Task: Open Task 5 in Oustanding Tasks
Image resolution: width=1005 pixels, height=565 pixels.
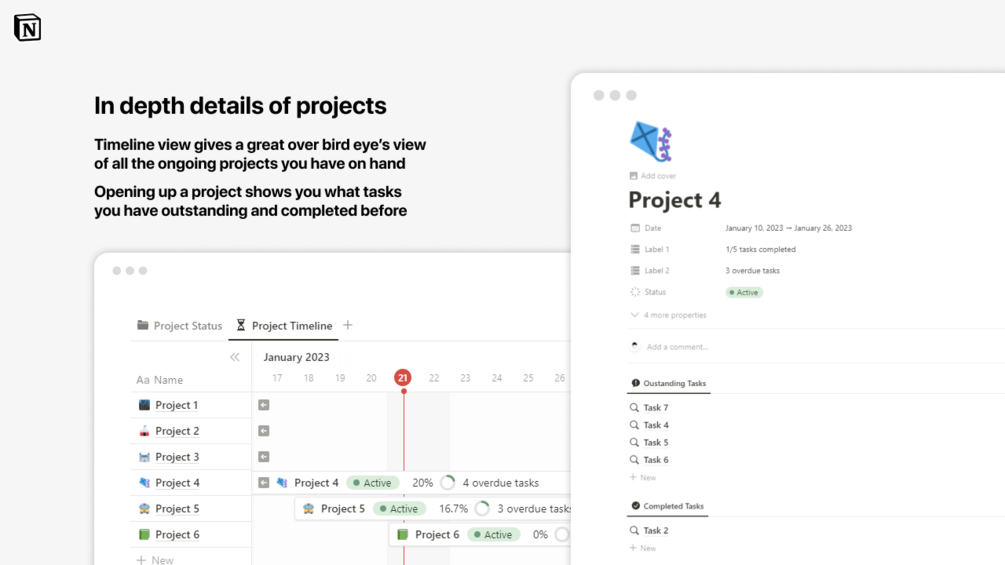Action: 656,442
